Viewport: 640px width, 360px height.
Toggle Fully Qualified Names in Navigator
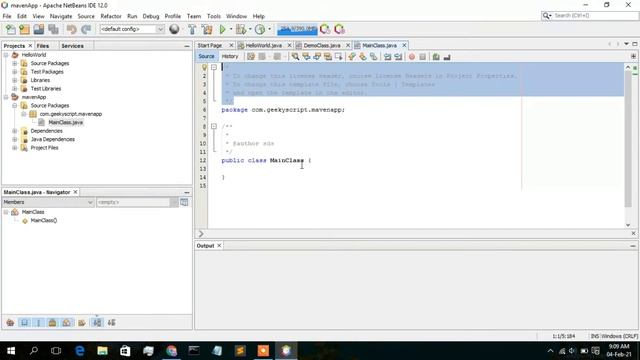point(82,322)
